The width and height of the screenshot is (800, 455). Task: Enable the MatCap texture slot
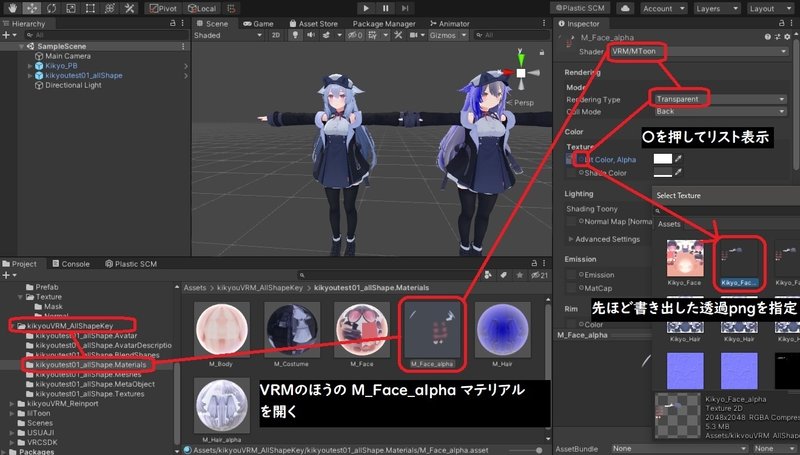[x=571, y=289]
